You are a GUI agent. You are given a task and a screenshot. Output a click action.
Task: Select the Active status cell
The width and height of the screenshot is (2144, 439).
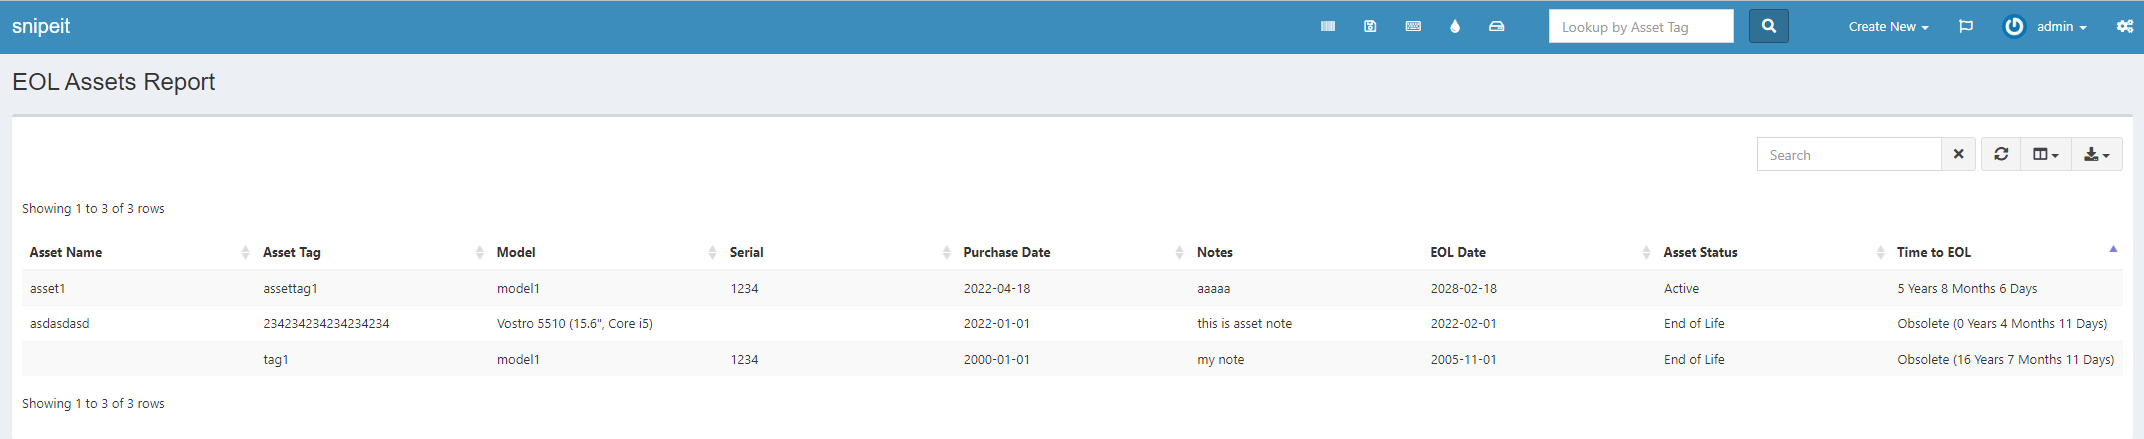click(x=1682, y=288)
